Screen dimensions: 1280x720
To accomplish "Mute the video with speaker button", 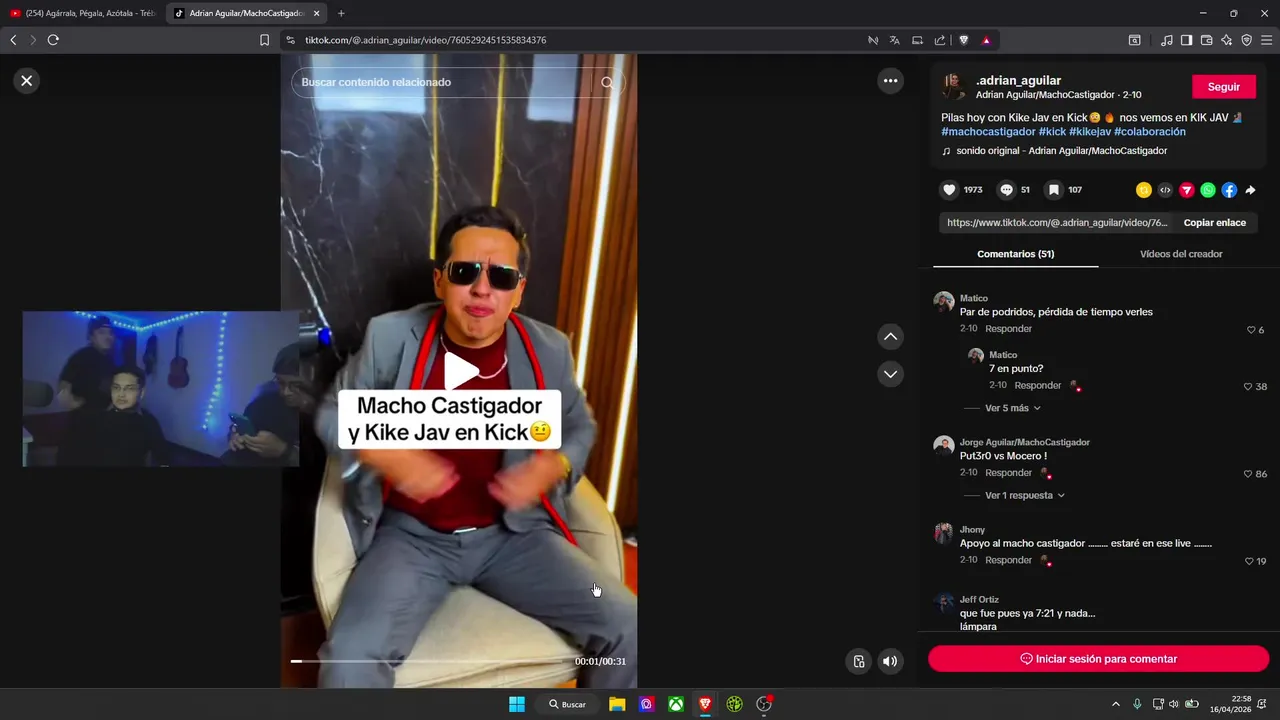I will 890,661.
